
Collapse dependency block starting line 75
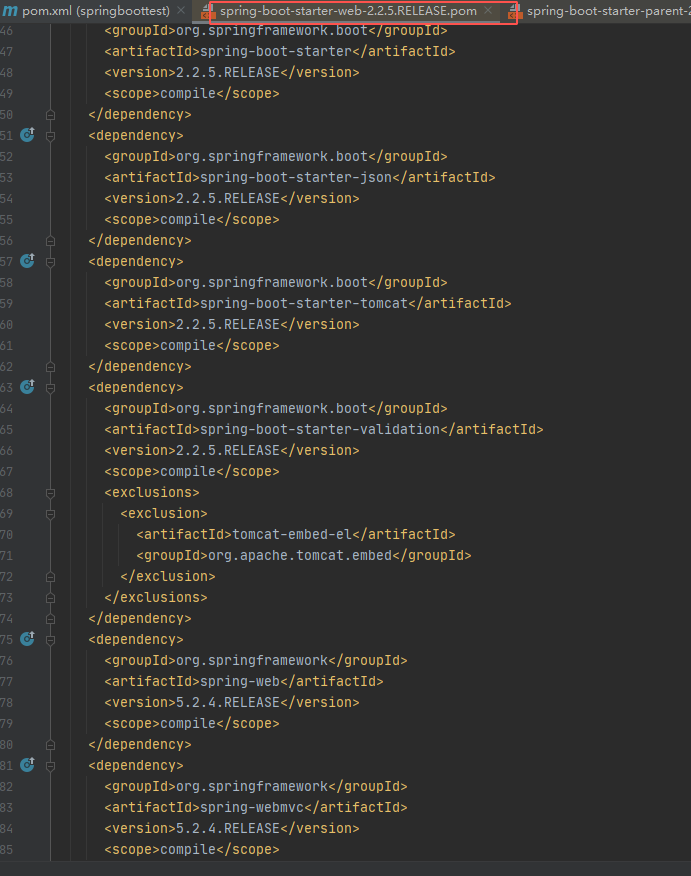click(x=50, y=640)
